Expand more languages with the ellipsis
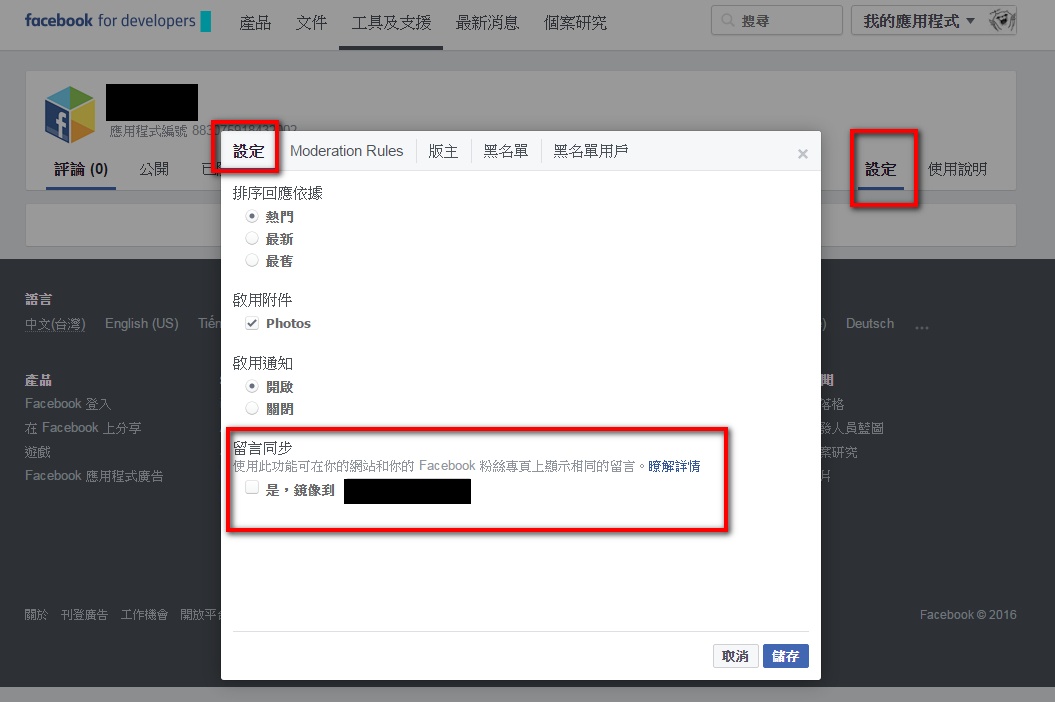The height and width of the screenshot is (702, 1055). (x=922, y=326)
